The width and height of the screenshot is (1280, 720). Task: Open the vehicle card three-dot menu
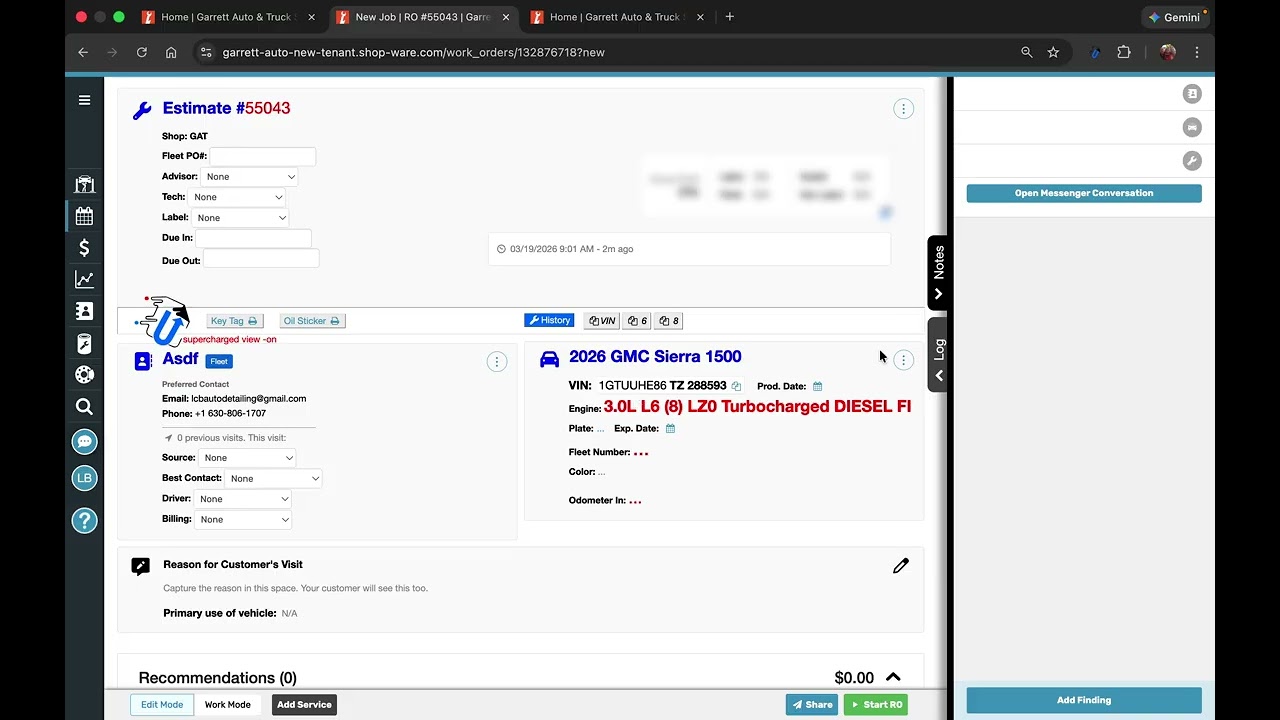[x=903, y=360]
